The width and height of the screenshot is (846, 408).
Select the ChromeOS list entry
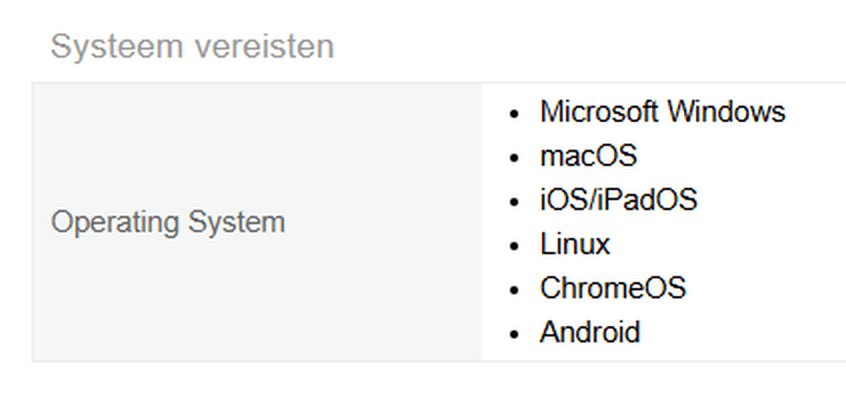[612, 288]
